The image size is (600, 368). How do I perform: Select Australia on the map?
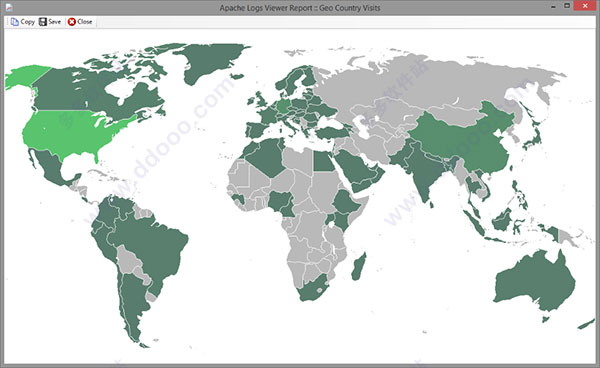(x=534, y=281)
